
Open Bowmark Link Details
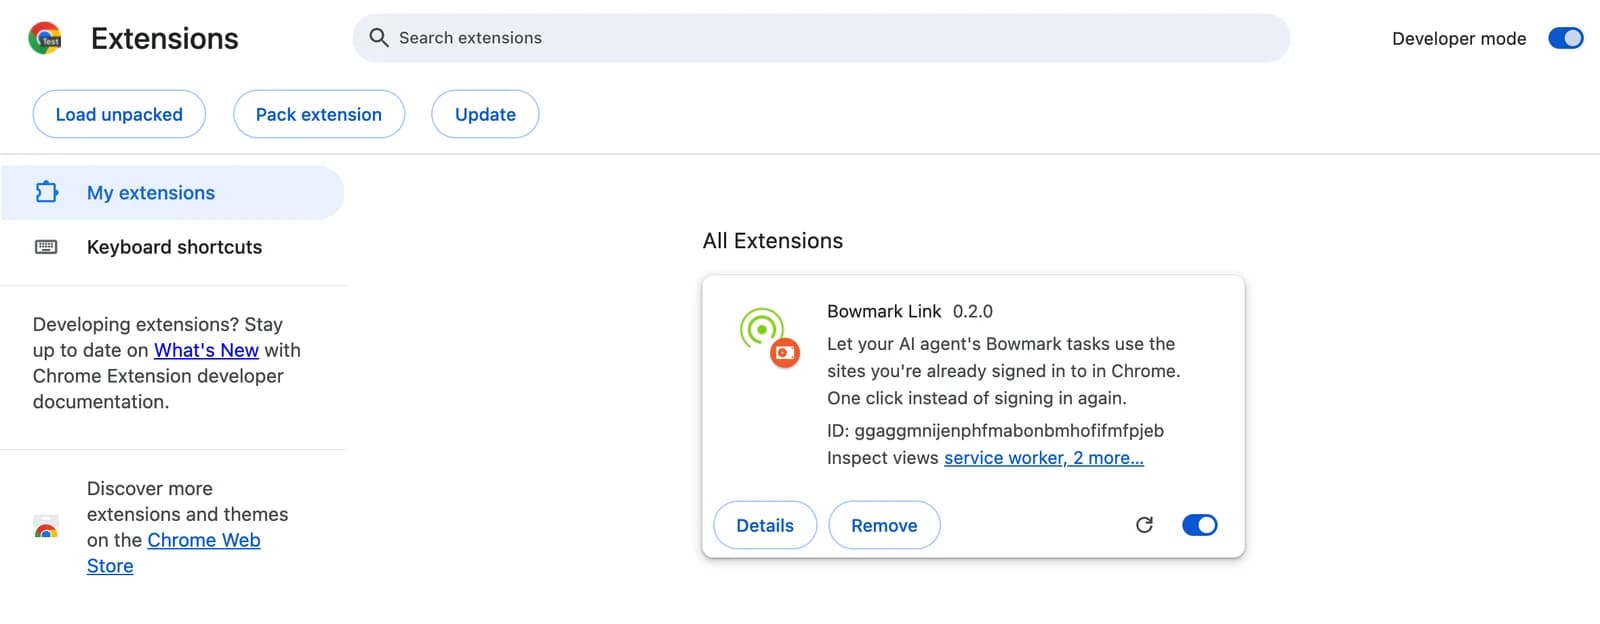click(x=765, y=525)
